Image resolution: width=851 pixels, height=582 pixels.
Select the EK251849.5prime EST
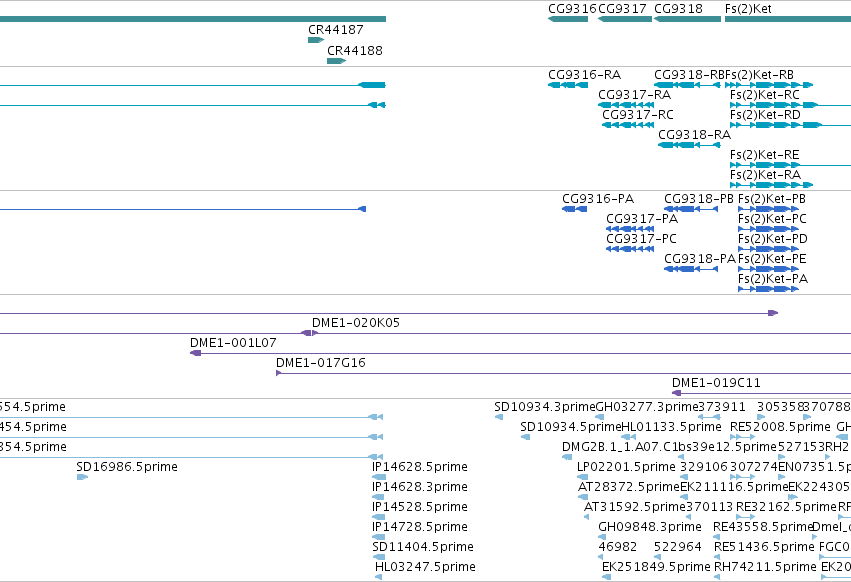tap(606, 577)
